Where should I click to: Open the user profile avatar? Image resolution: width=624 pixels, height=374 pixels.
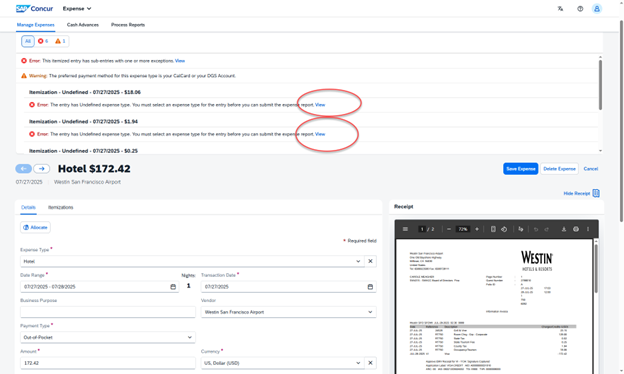point(597,8)
